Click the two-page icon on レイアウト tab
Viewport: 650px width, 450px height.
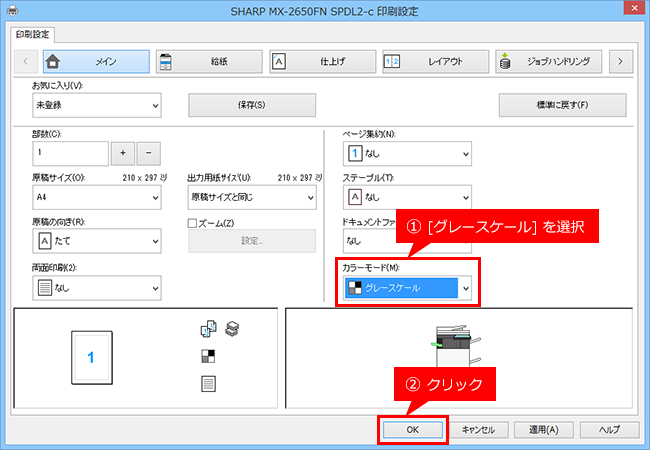[x=392, y=62]
